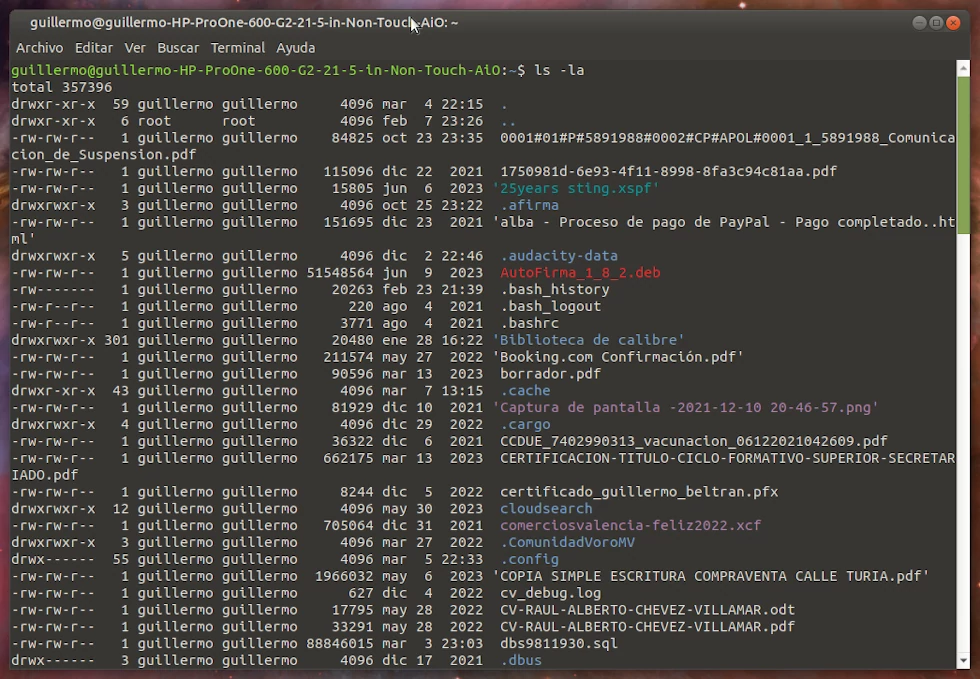The width and height of the screenshot is (980, 679).
Task: Click the cloudsearch directory name
Action: [x=546, y=509]
